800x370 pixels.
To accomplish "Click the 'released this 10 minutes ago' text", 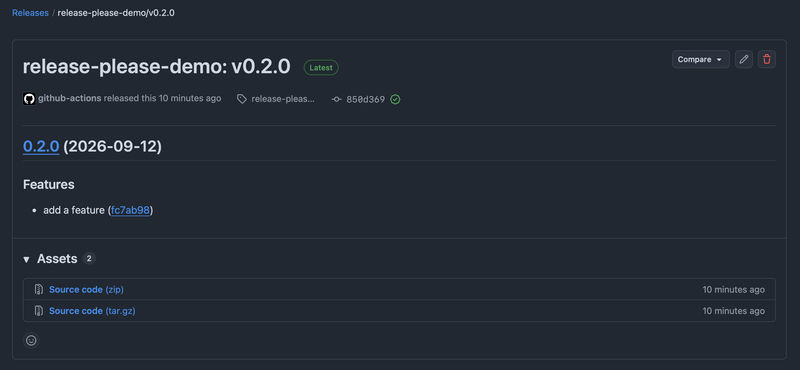I will (x=162, y=98).
